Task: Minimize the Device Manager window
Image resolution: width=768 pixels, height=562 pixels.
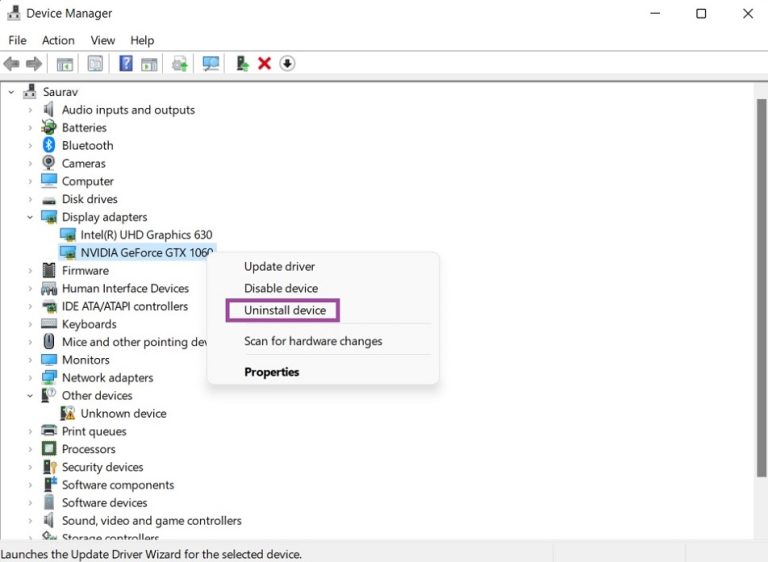Action: (x=655, y=13)
